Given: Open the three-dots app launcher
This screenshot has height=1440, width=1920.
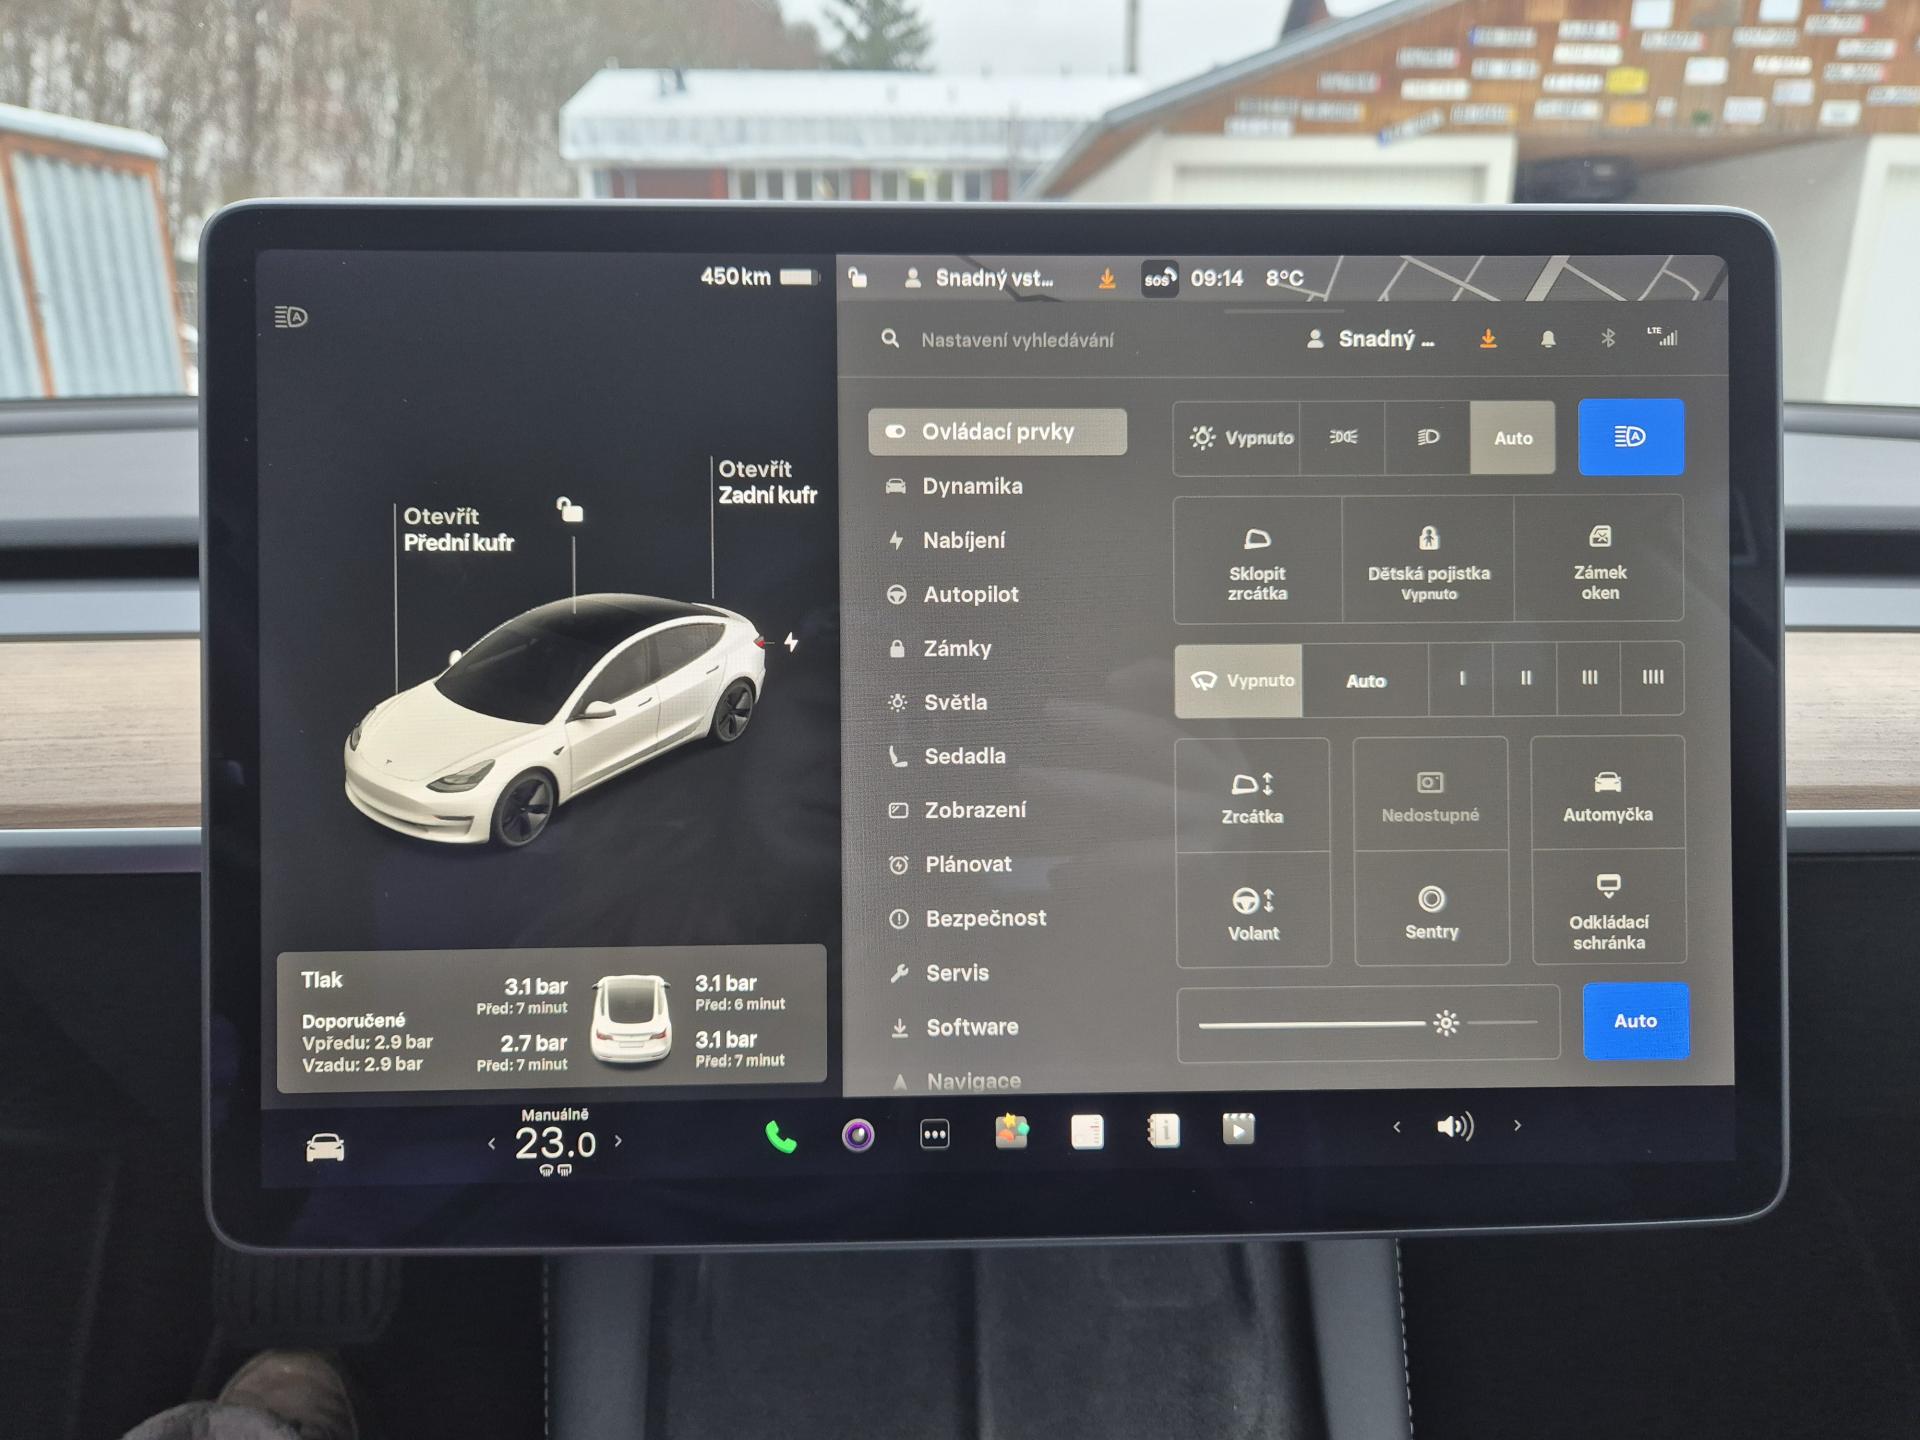Looking at the screenshot, I should click(x=934, y=1134).
